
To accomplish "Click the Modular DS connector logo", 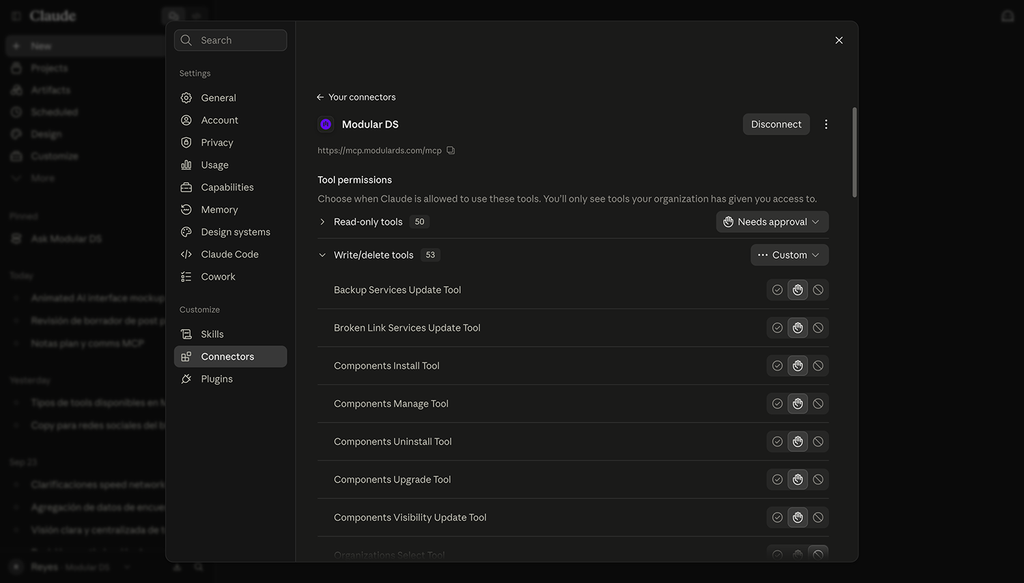I will point(325,124).
